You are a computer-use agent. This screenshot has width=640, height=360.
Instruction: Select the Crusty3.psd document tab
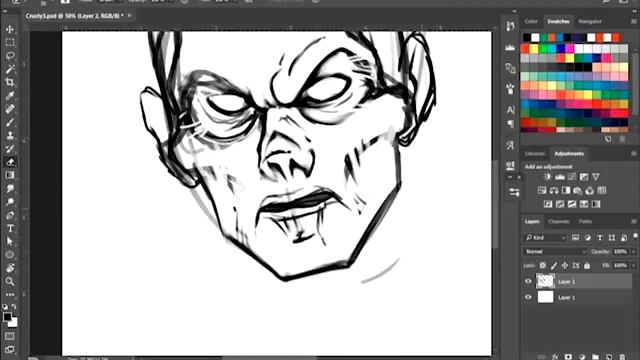pos(74,16)
